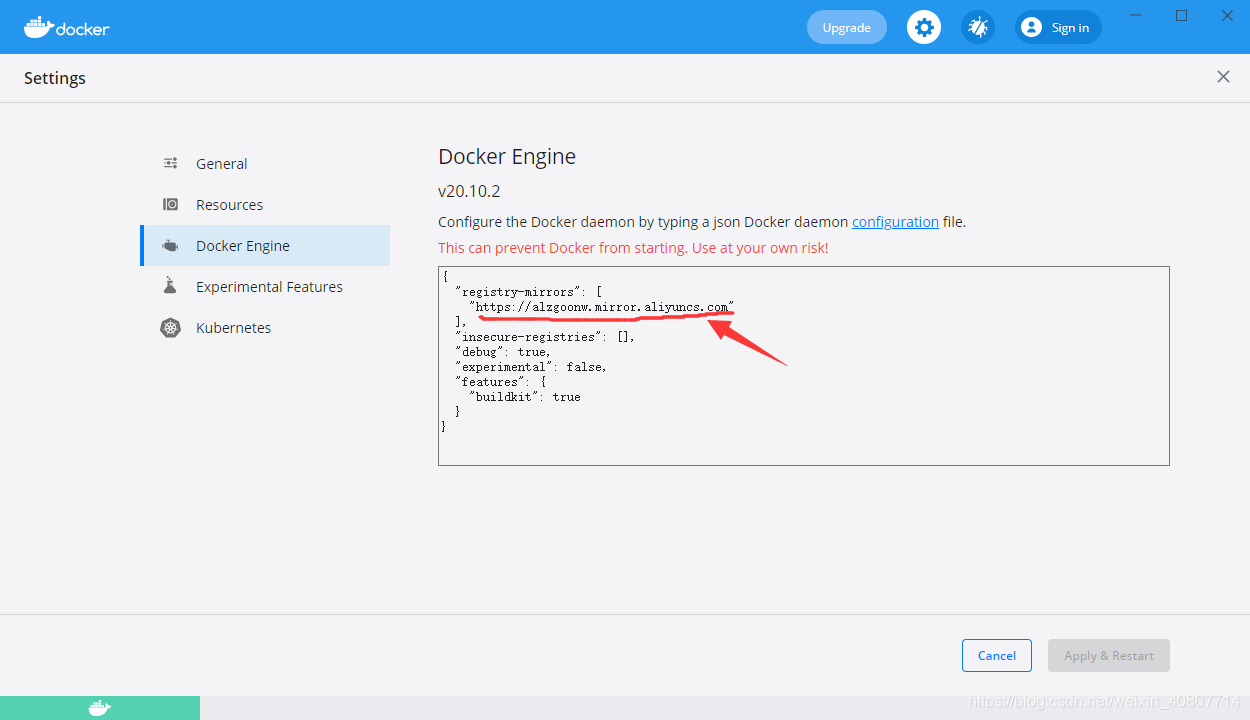Open the General settings tab
This screenshot has height=720, width=1250.
tap(265, 164)
